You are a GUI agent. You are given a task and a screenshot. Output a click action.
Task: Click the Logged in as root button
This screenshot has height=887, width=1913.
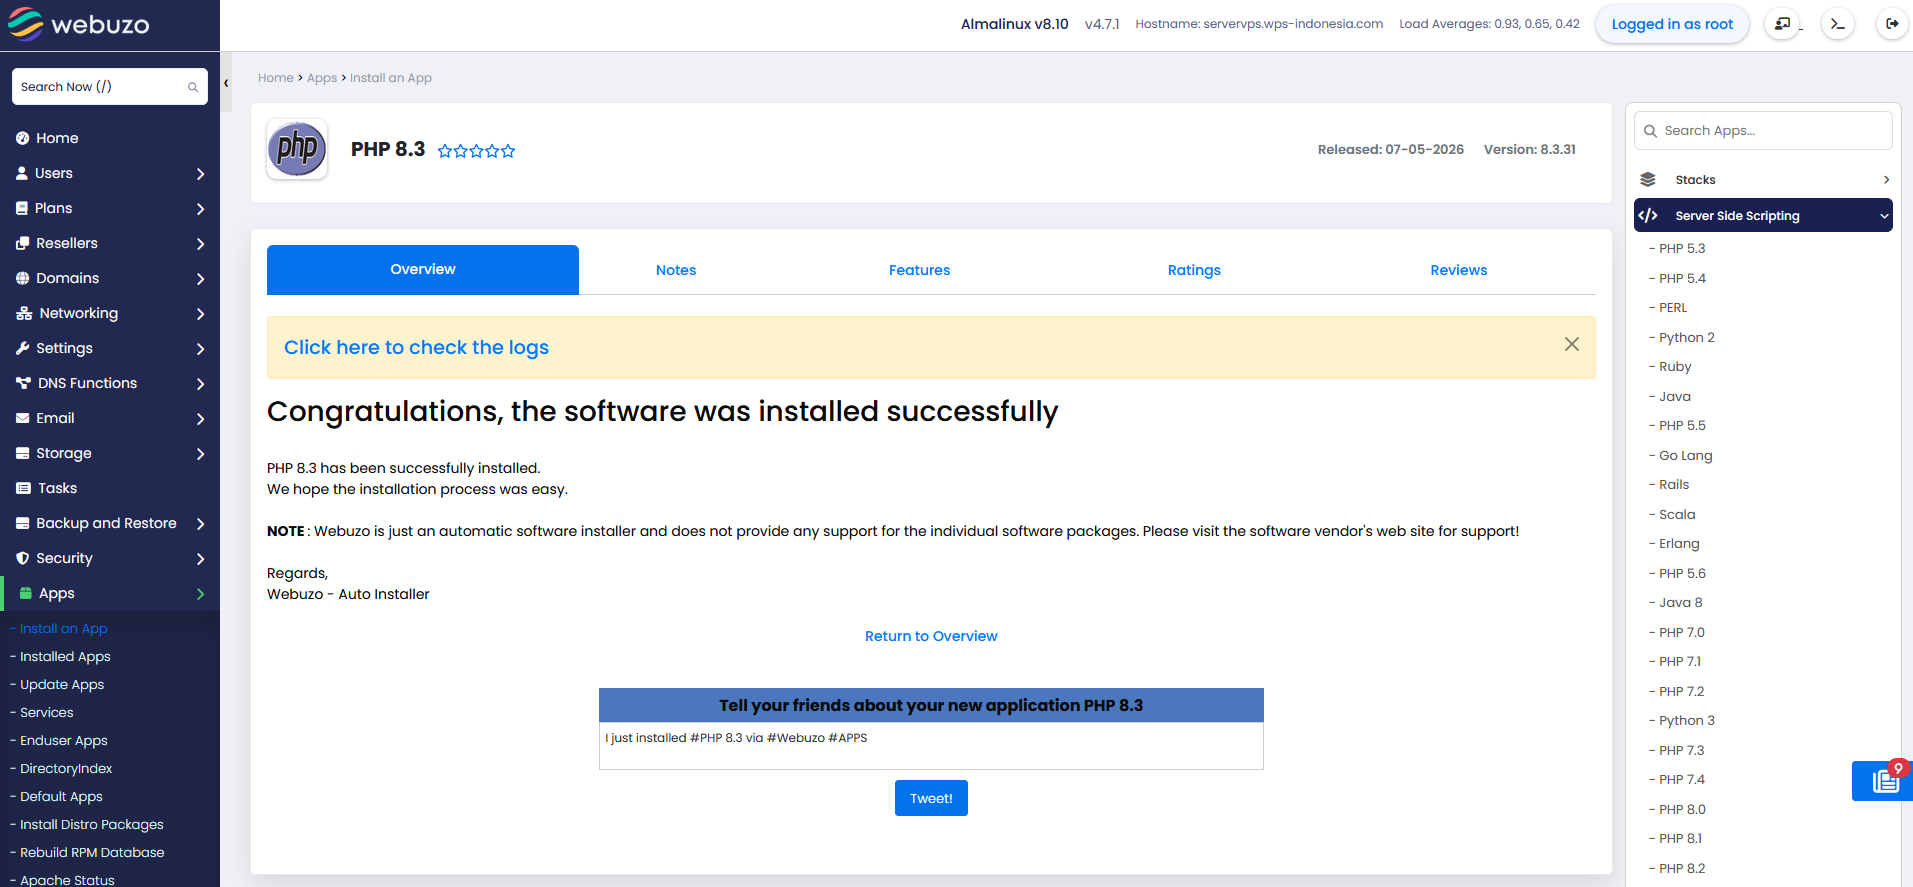coord(1672,24)
